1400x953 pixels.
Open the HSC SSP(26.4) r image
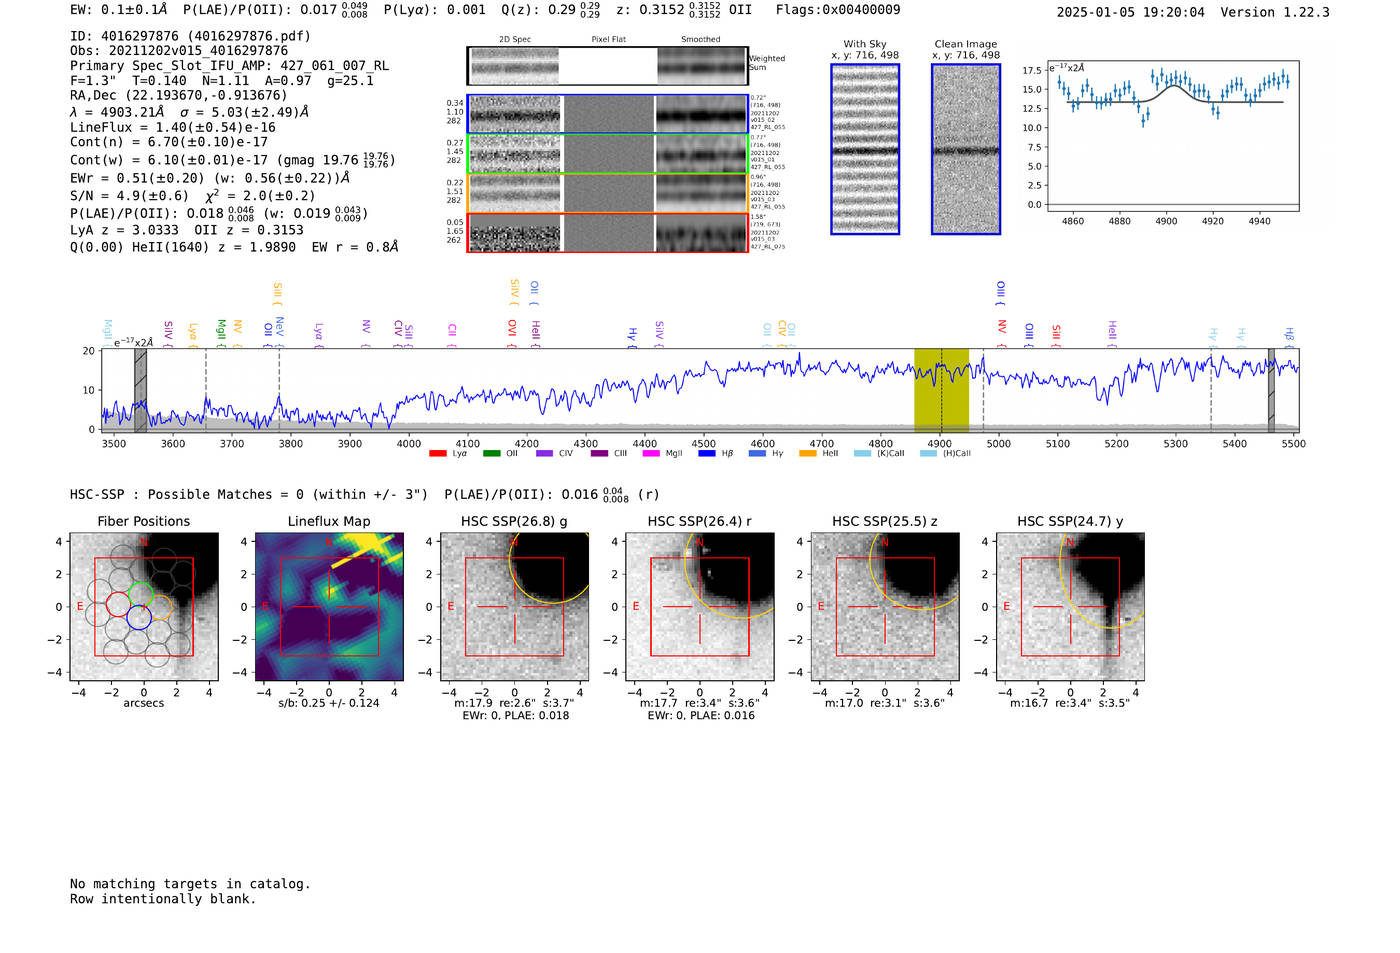tap(700, 607)
